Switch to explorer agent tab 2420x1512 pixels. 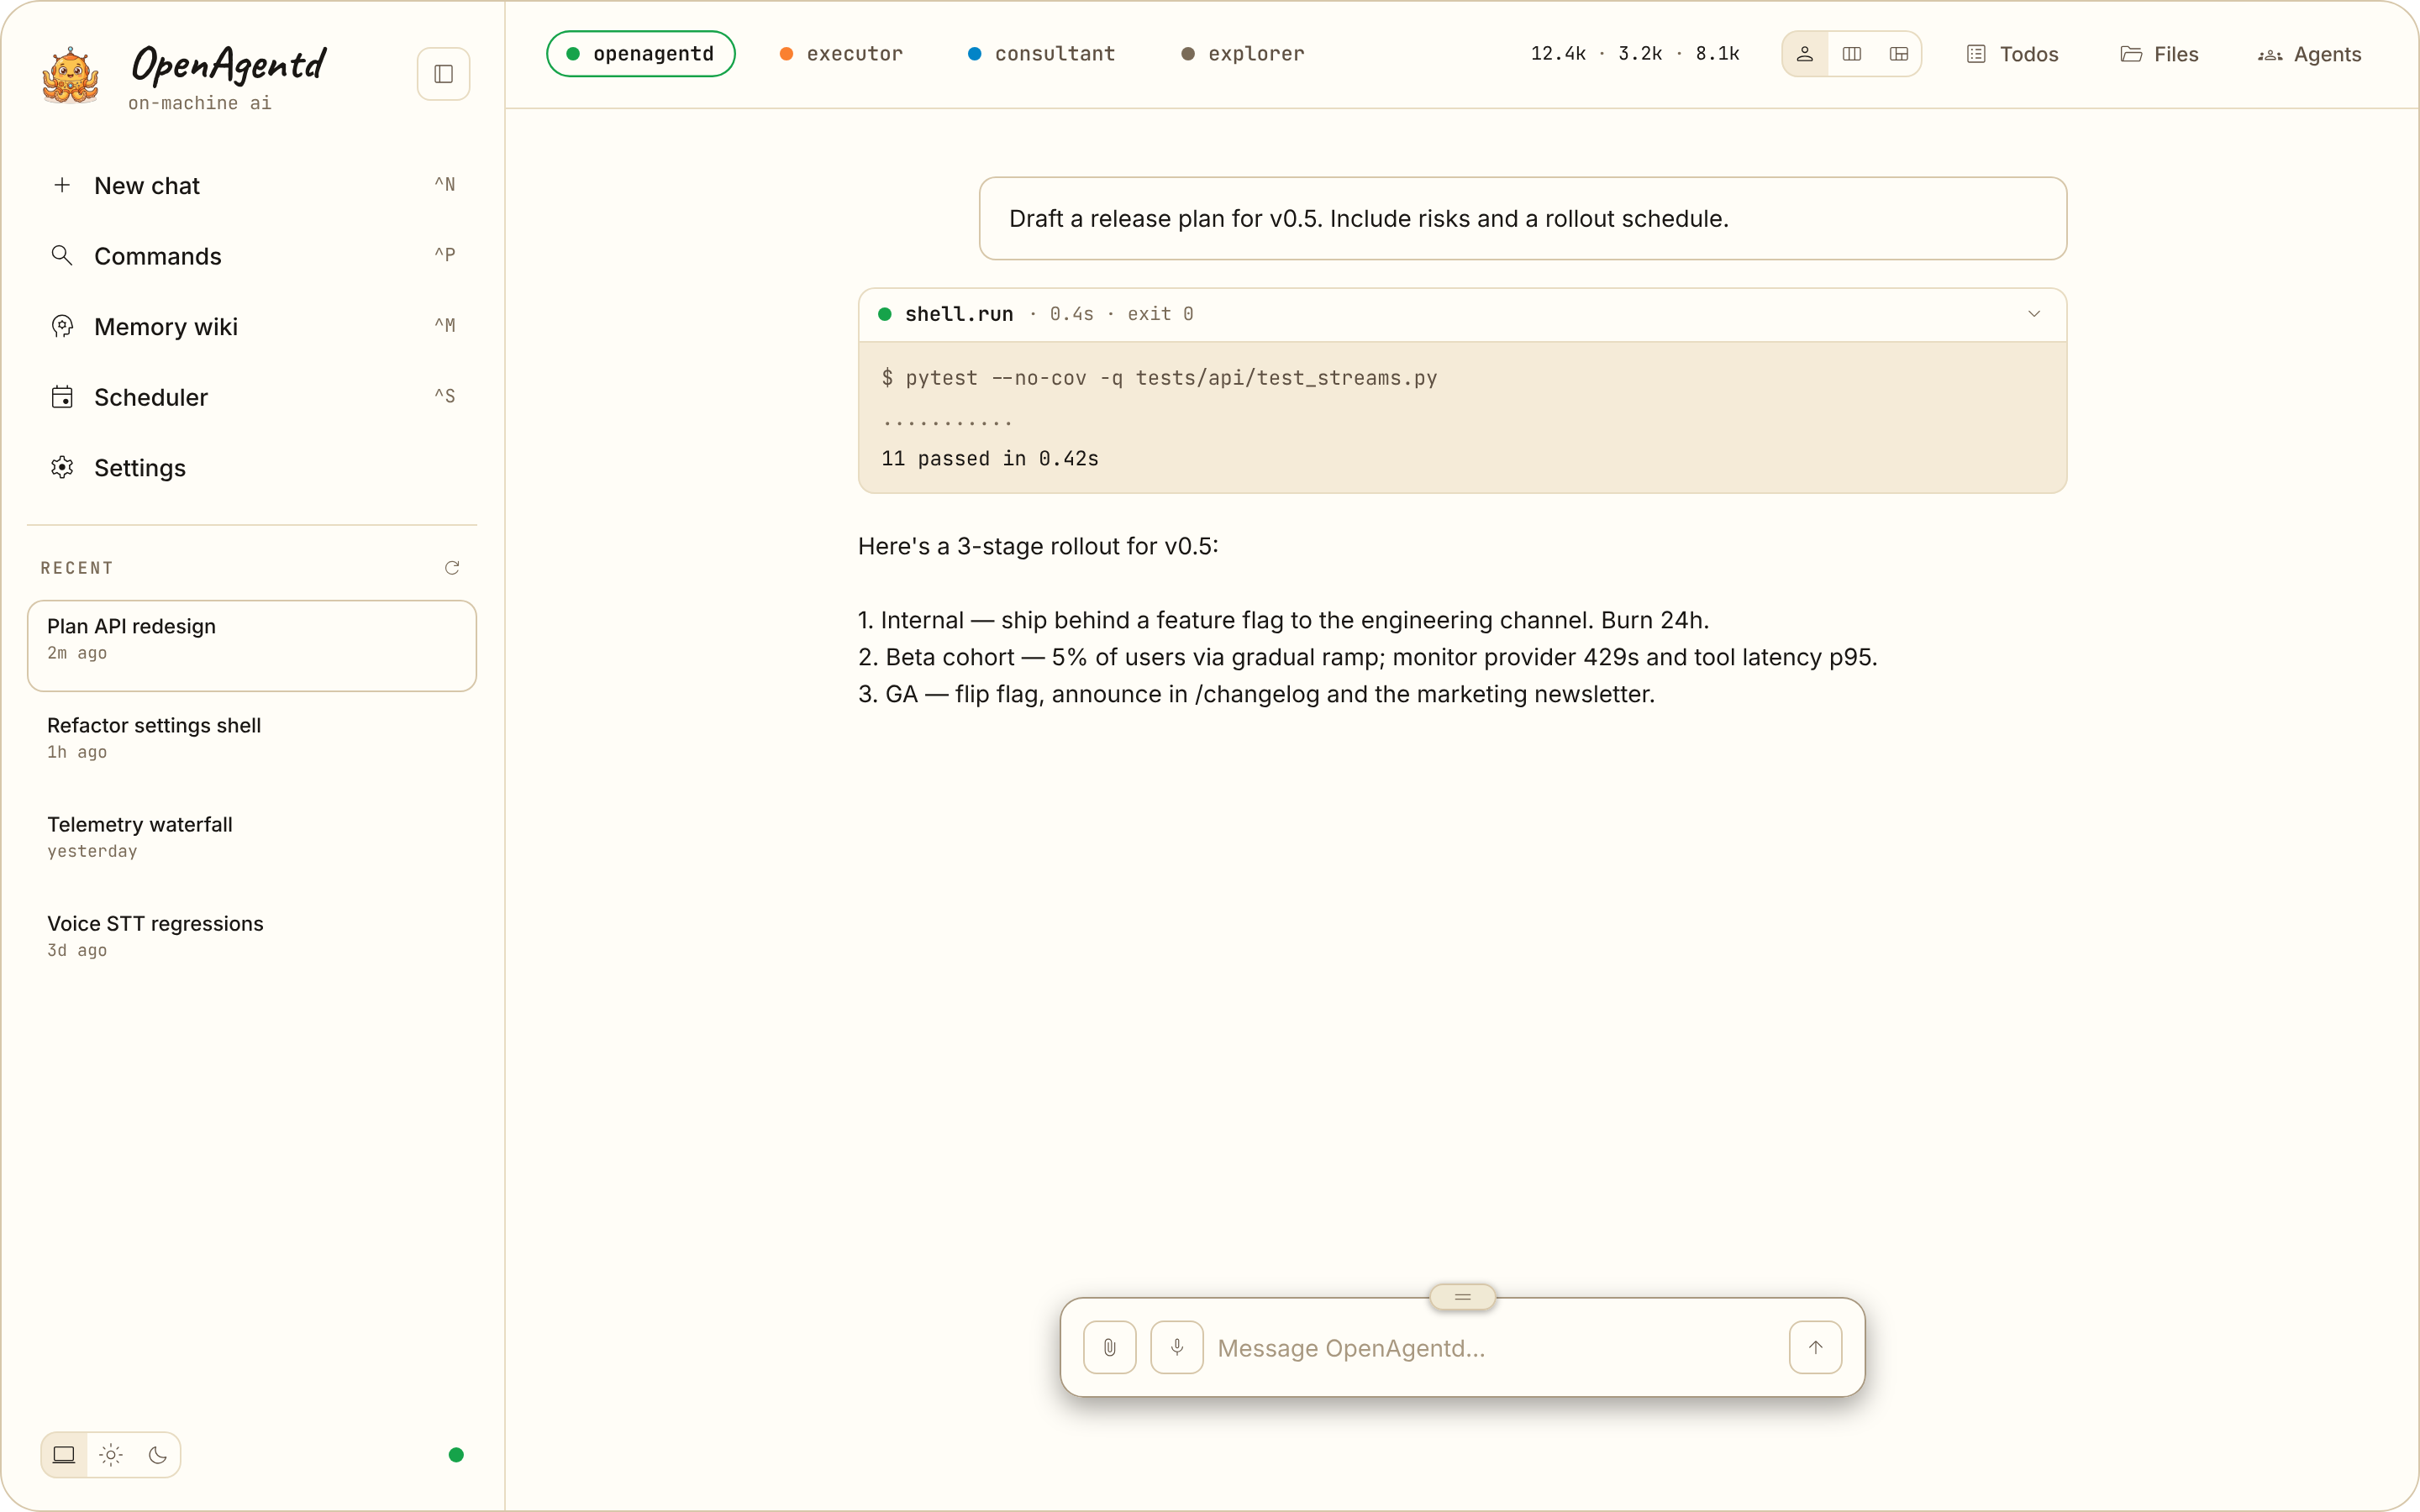pyautogui.click(x=1243, y=54)
